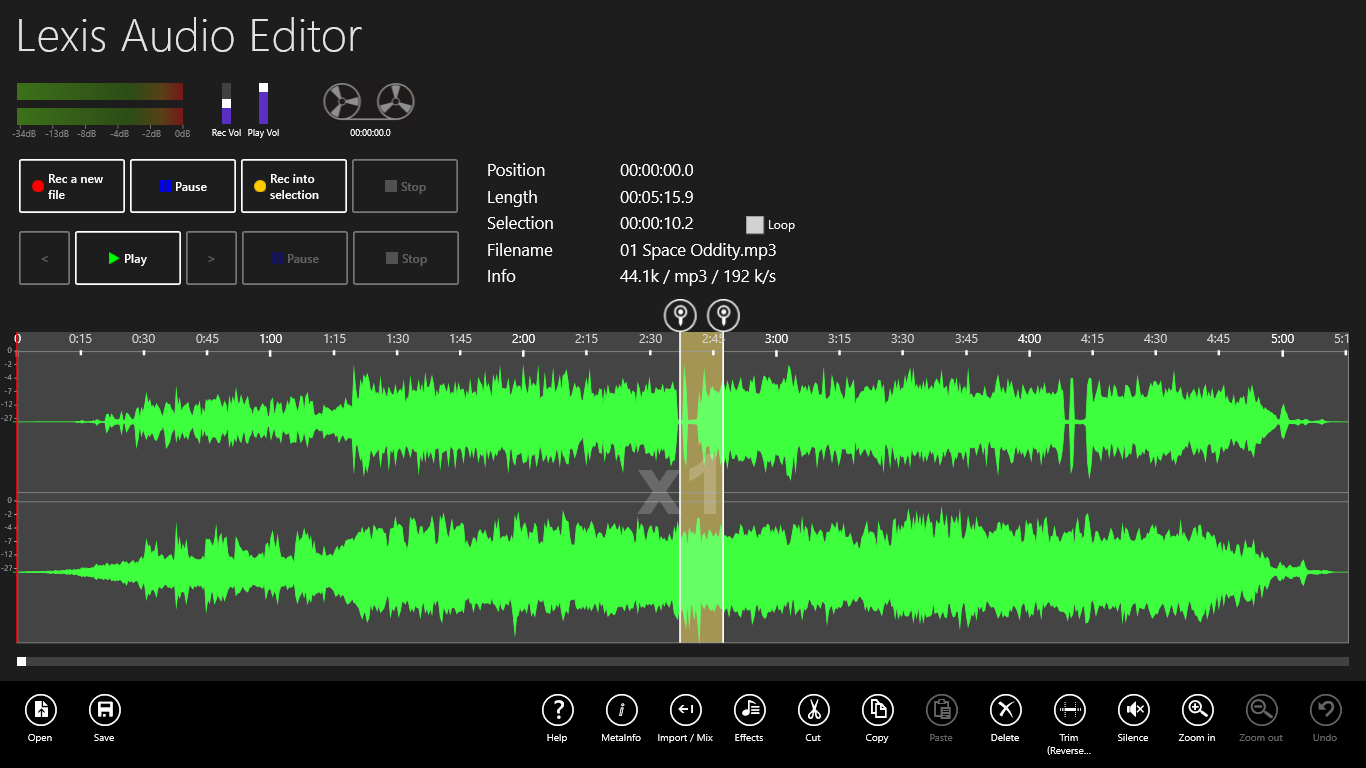The image size is (1366, 768).
Task: Click the 2:00 mark on the time ruler
Action: click(523, 339)
